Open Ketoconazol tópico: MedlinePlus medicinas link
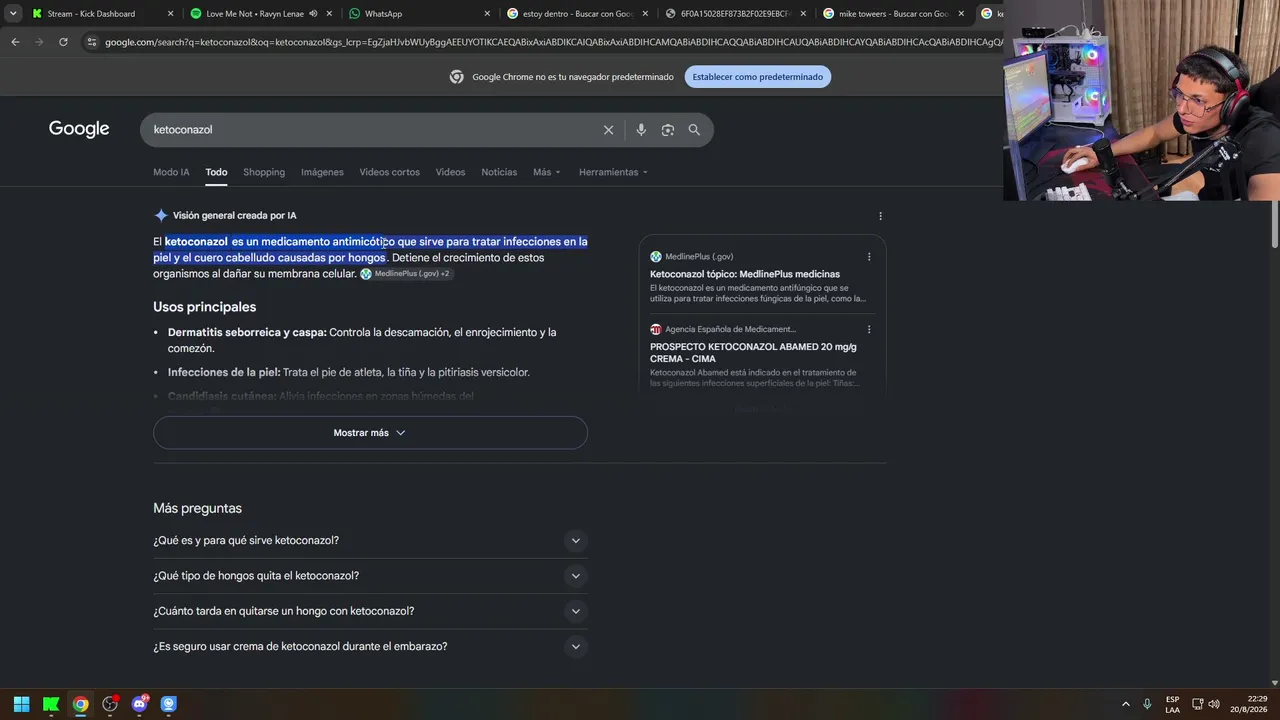This screenshot has width=1280, height=720. point(745,274)
